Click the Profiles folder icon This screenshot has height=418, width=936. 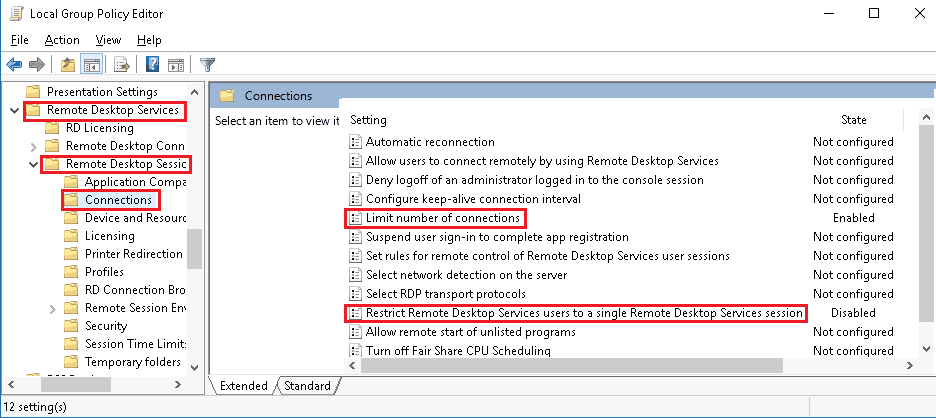click(x=71, y=272)
